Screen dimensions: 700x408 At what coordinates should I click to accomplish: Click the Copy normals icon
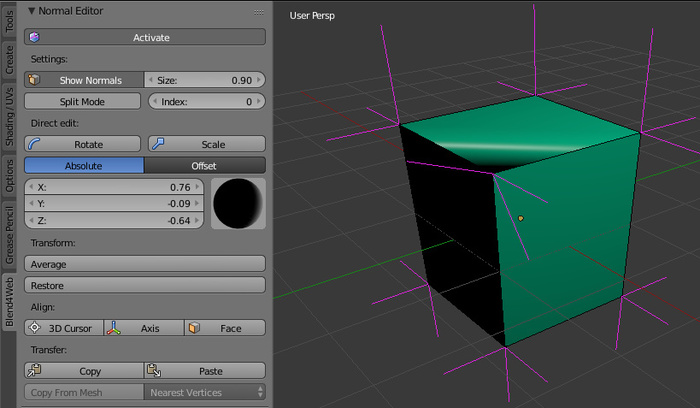click(34, 371)
